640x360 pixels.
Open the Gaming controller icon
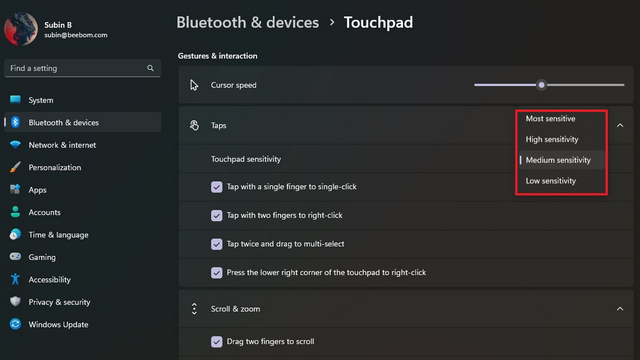[x=16, y=257]
